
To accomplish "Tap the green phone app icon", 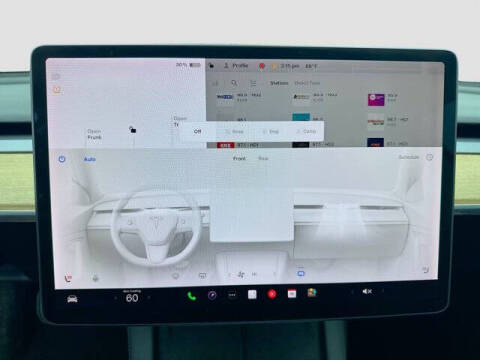I will pos(191,296).
